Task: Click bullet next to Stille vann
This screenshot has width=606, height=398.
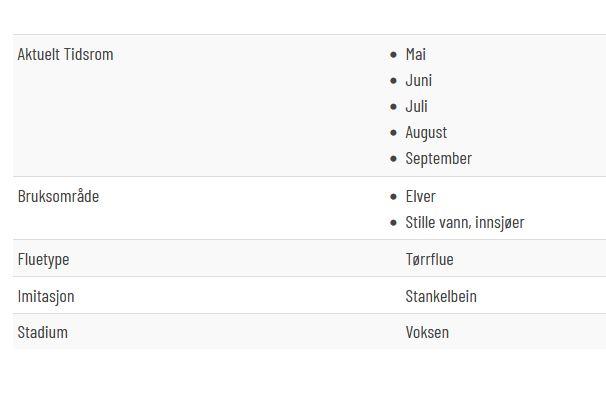Action: pos(393,223)
